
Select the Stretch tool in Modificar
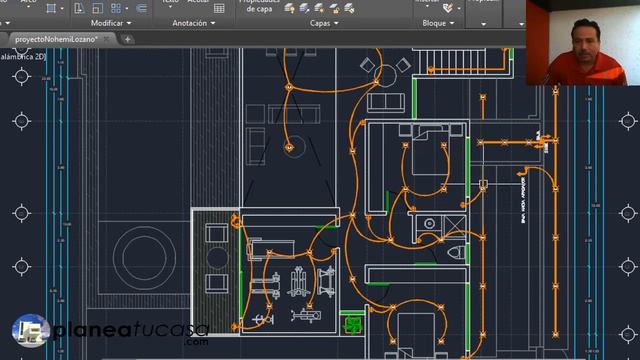point(79,8)
